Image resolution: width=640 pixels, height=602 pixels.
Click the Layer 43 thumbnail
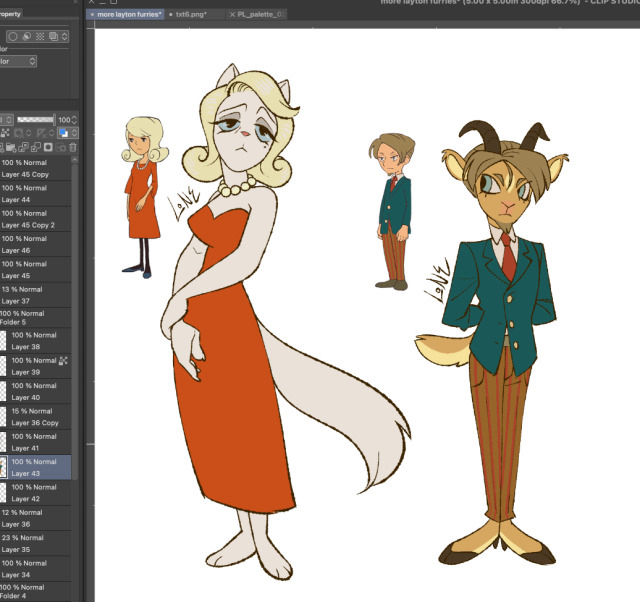coord(4,467)
